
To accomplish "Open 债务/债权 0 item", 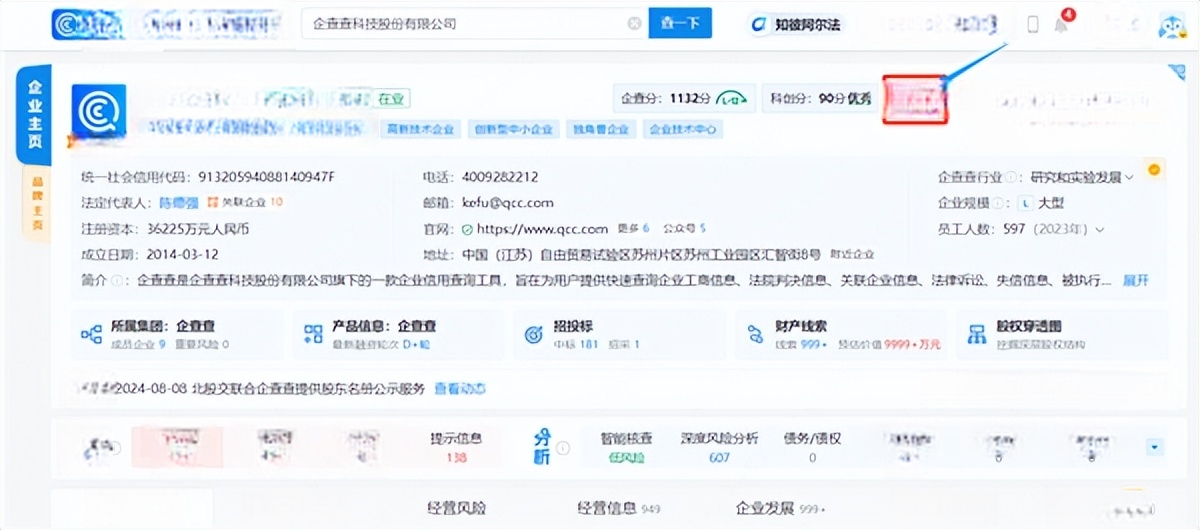I will point(813,447).
